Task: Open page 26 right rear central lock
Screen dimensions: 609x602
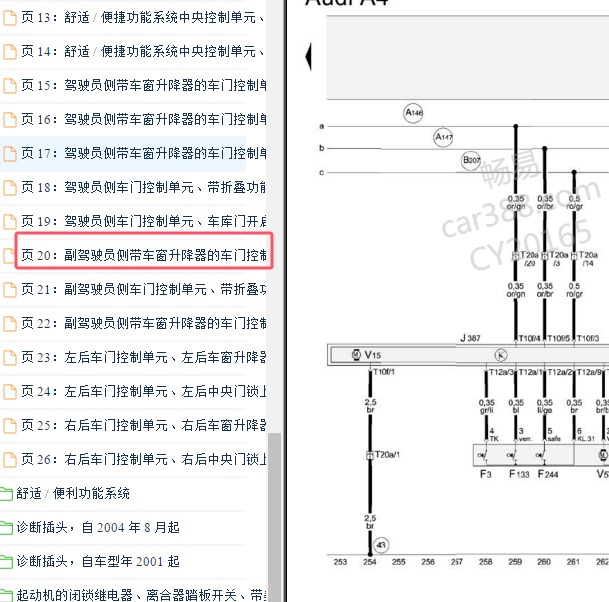Action: pyautogui.click(x=143, y=459)
